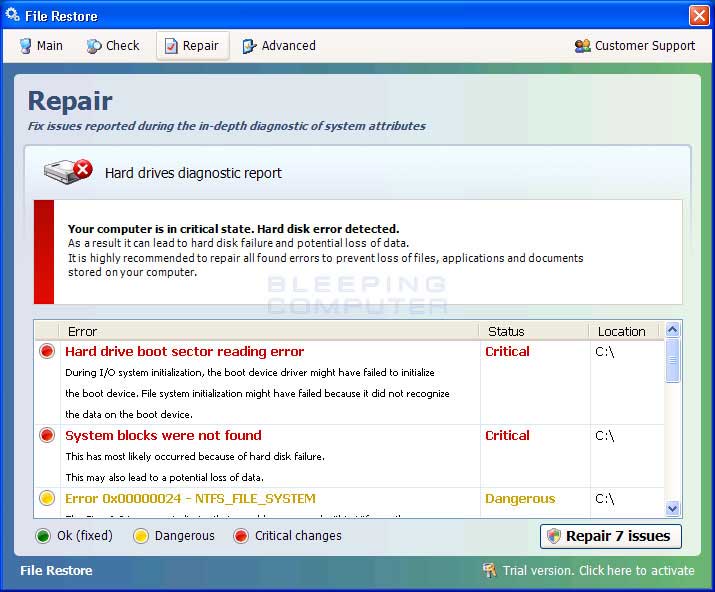Click the scrollbar up arrow in error list
This screenshot has width=715, height=592.
pyautogui.click(x=673, y=330)
